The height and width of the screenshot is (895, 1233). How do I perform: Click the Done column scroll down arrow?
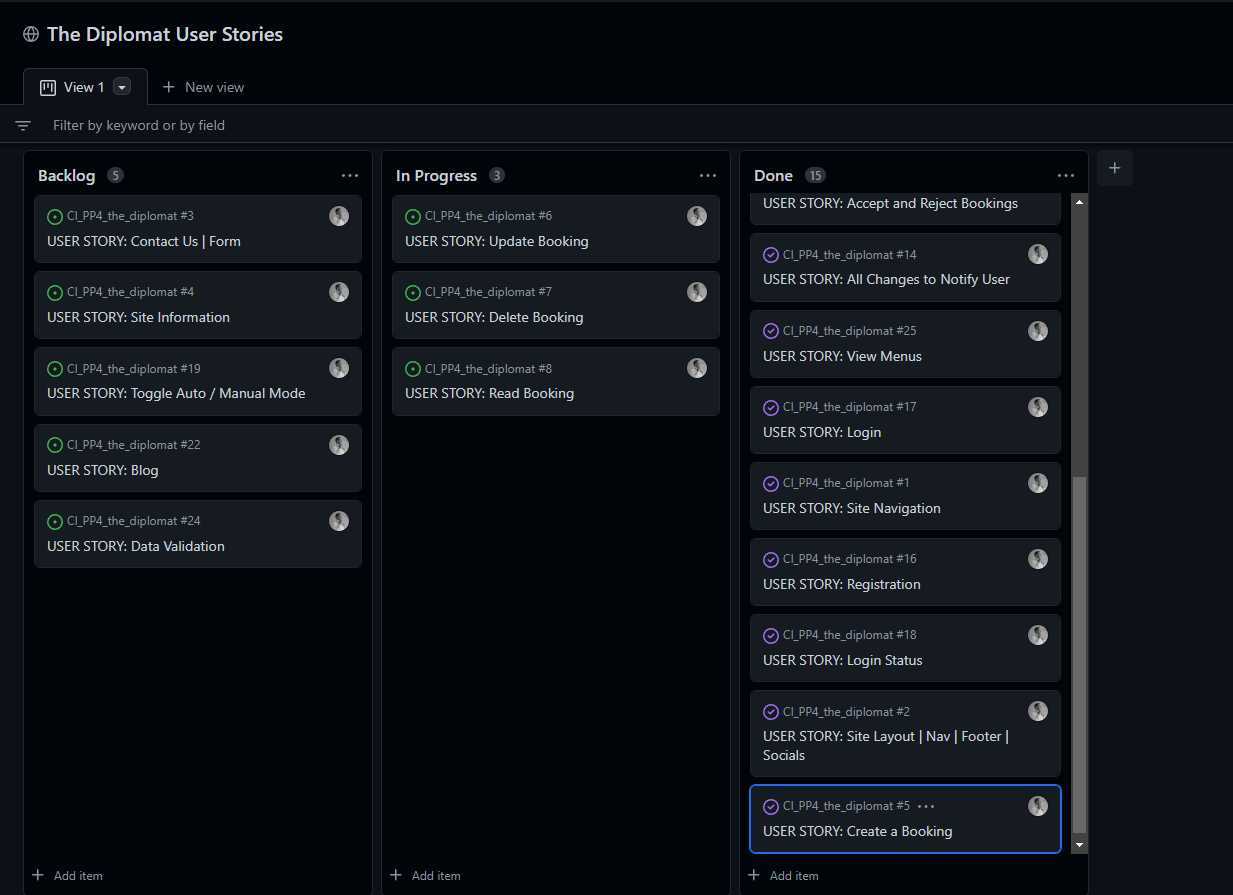point(1079,845)
